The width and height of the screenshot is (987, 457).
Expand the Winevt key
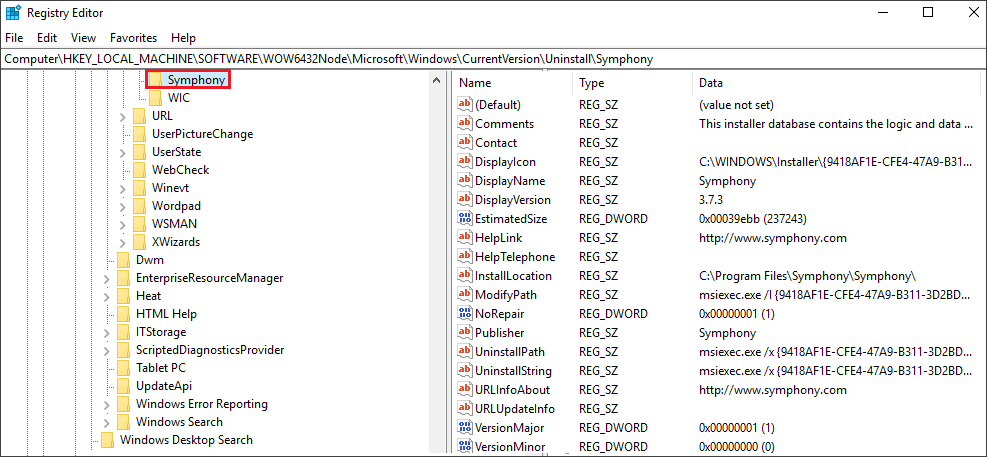[x=123, y=188]
